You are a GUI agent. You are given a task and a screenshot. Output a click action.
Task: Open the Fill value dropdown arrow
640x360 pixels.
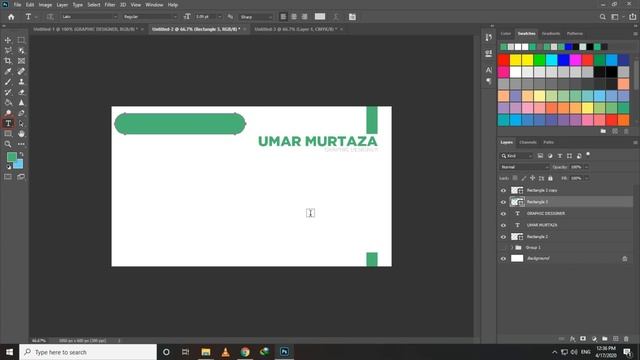(x=587, y=178)
